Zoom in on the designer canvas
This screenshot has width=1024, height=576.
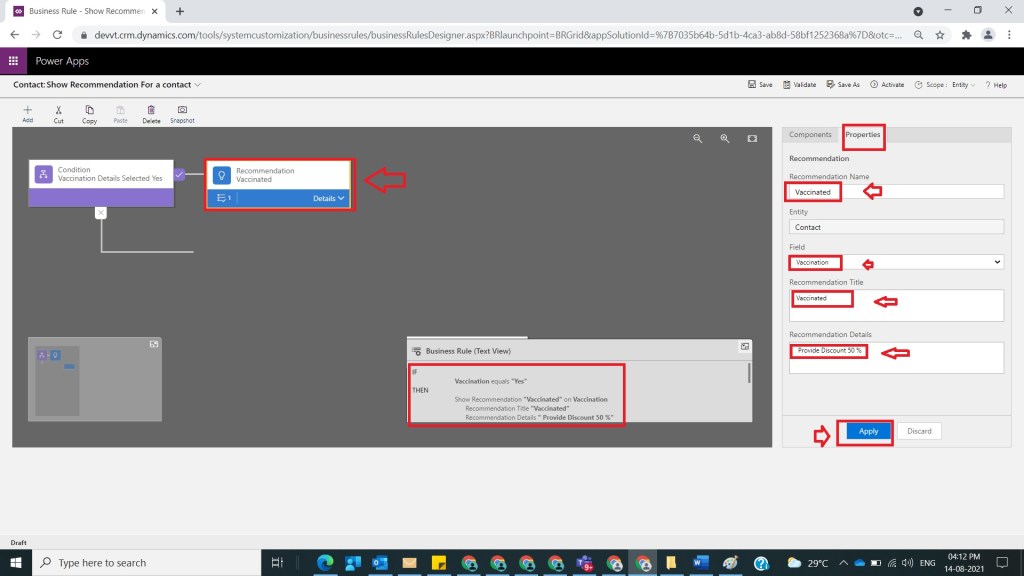[x=725, y=139]
